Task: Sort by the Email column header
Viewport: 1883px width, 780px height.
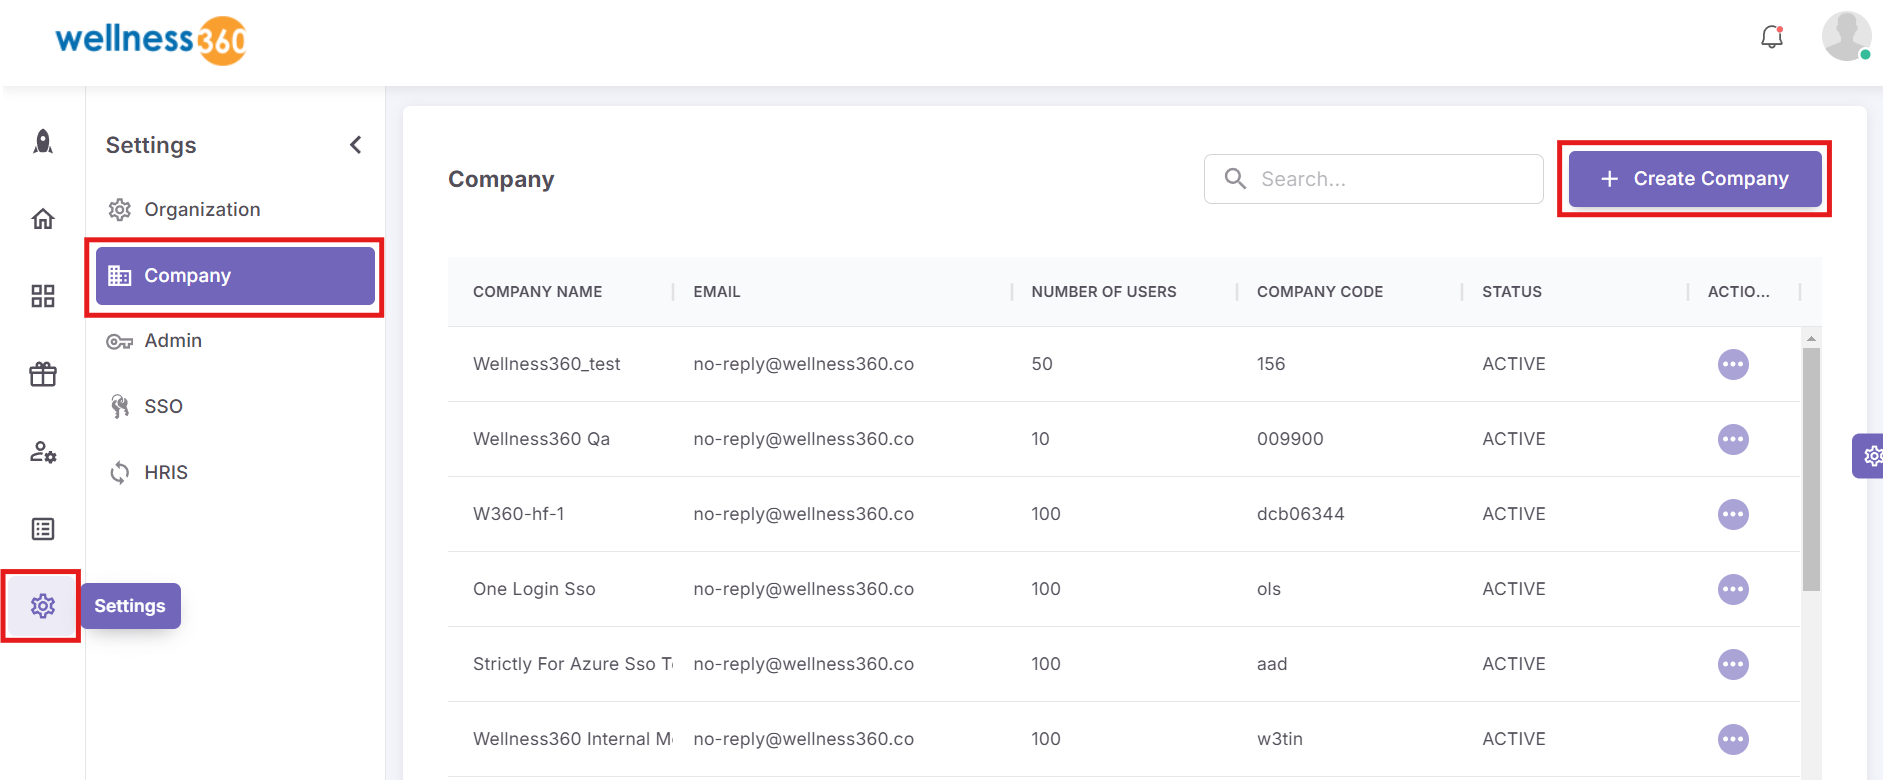Action: tap(717, 292)
